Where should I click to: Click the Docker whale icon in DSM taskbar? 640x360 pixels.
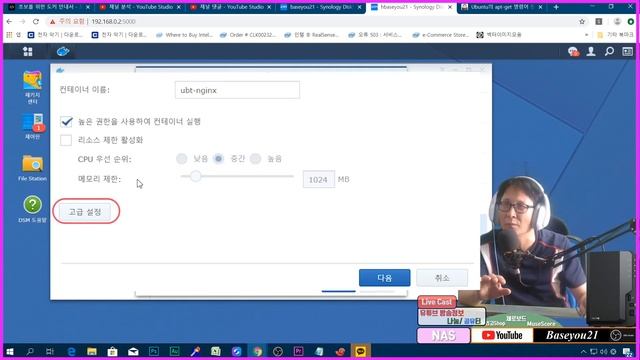click(63, 51)
